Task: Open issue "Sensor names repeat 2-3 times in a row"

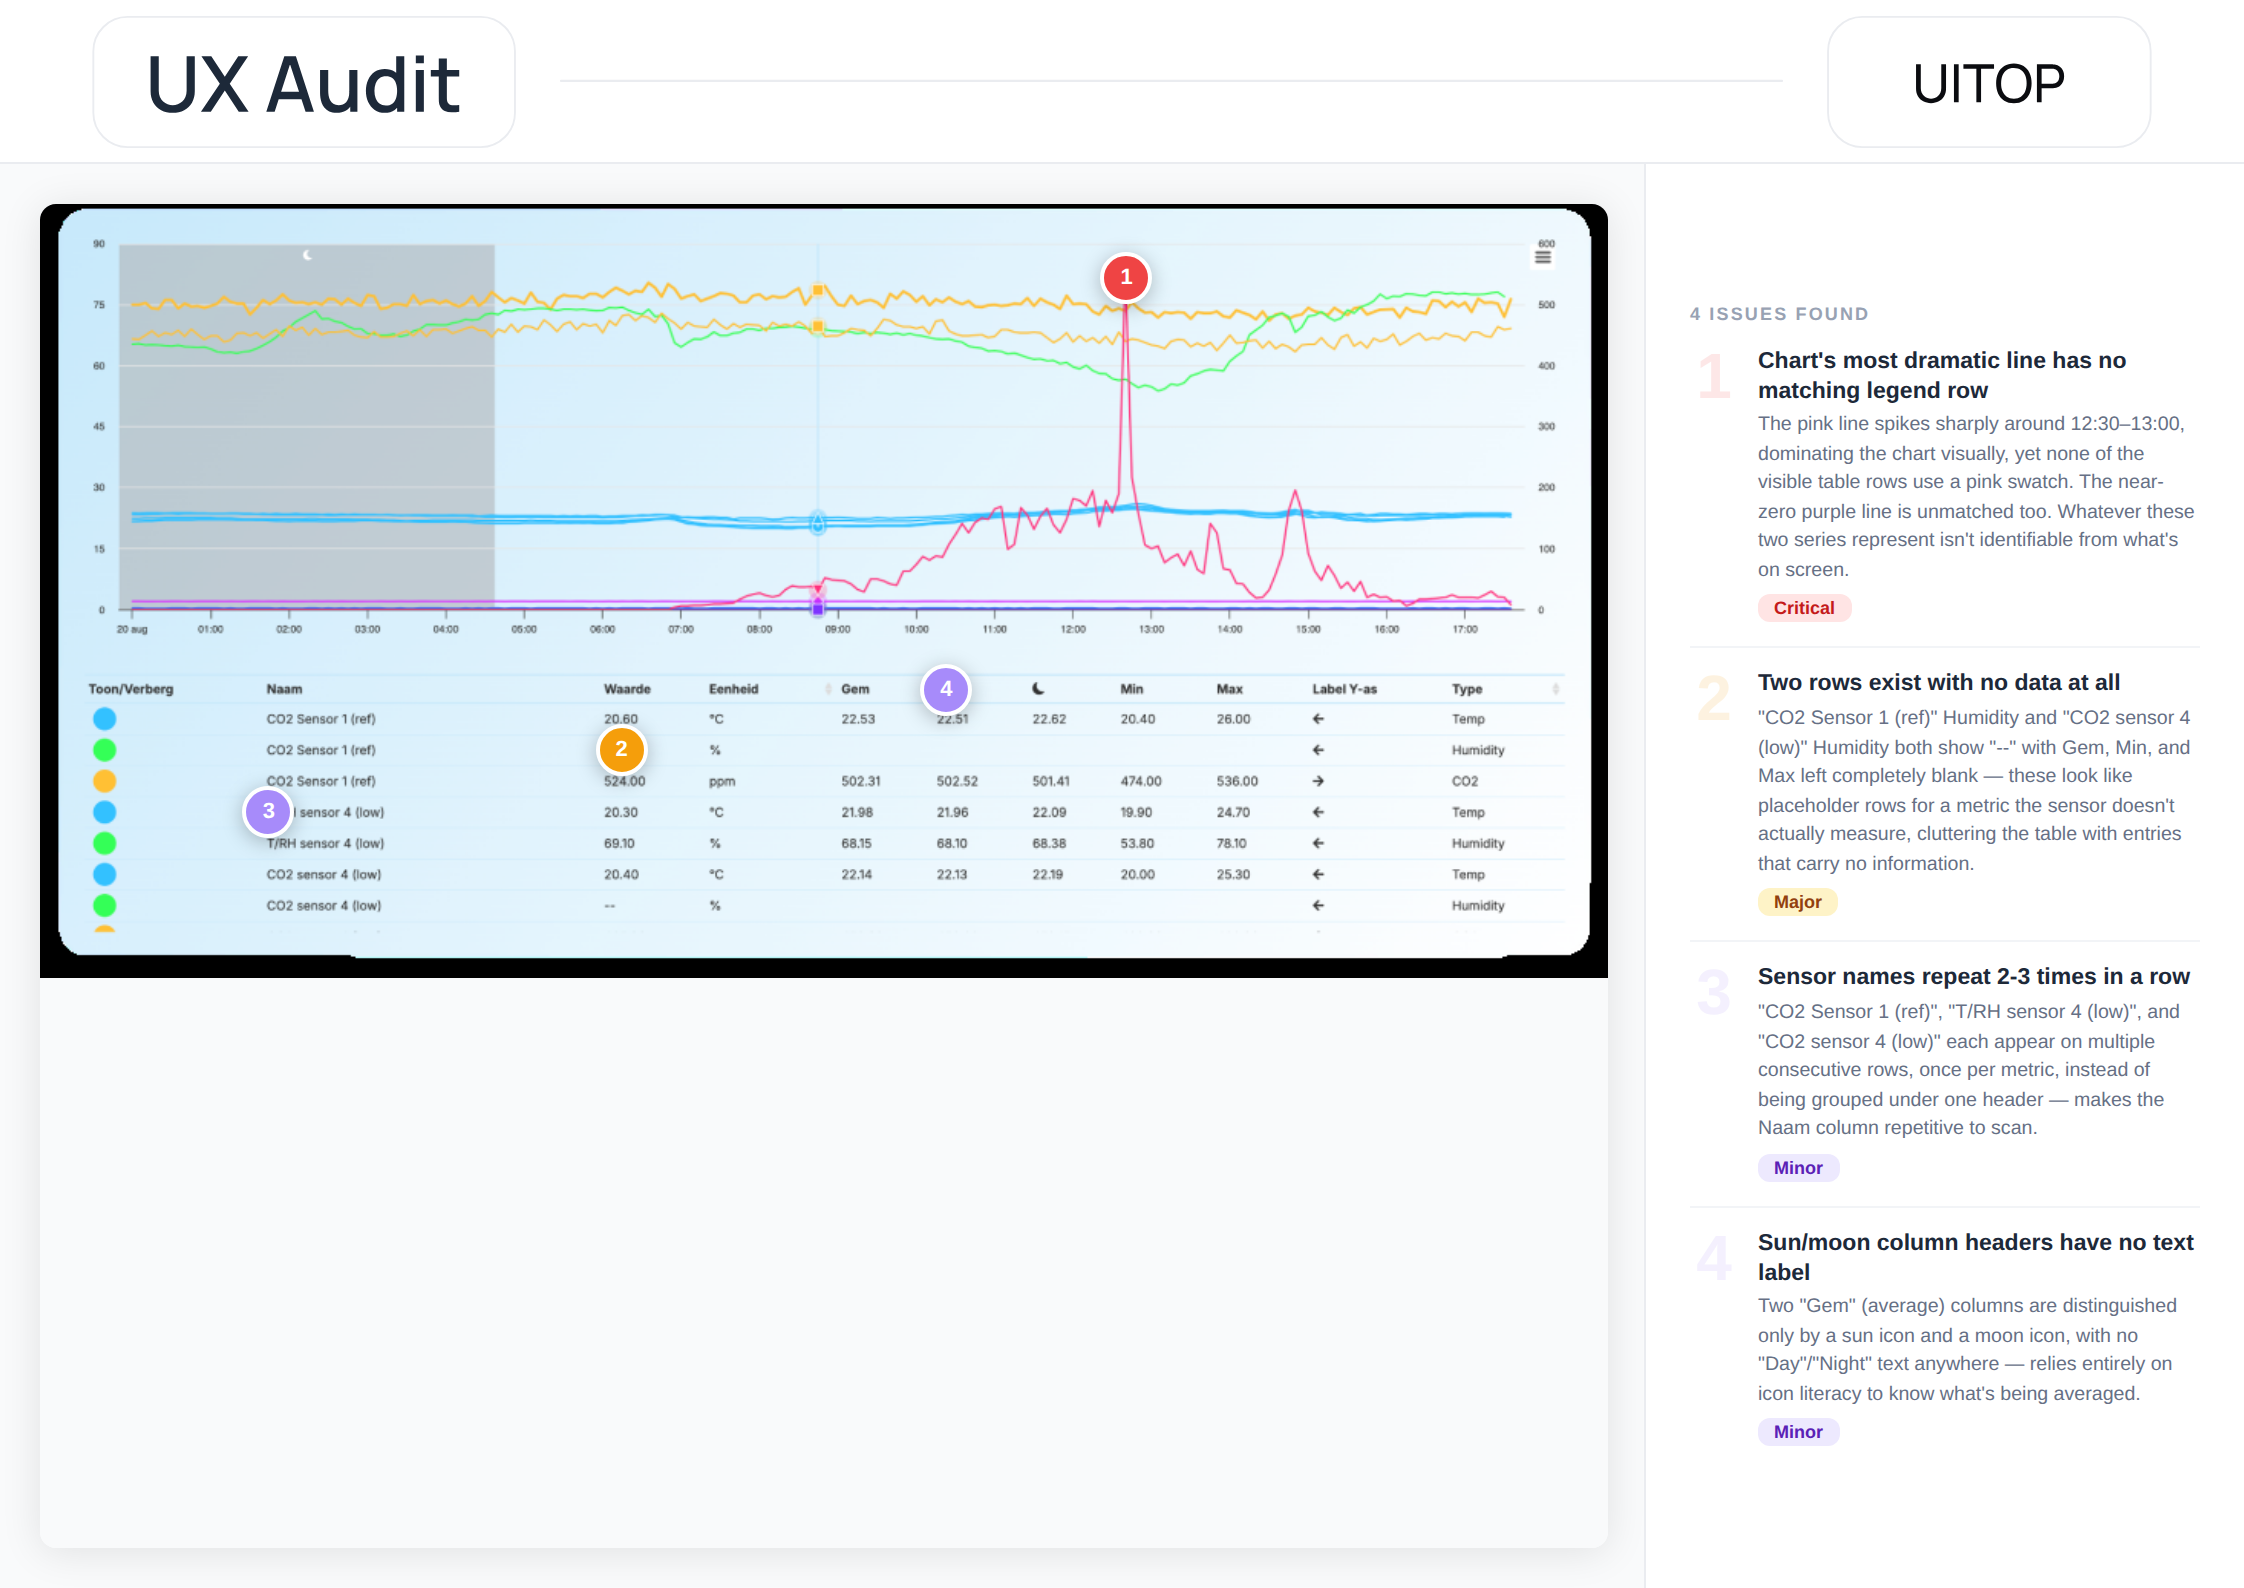Action: point(1974,976)
